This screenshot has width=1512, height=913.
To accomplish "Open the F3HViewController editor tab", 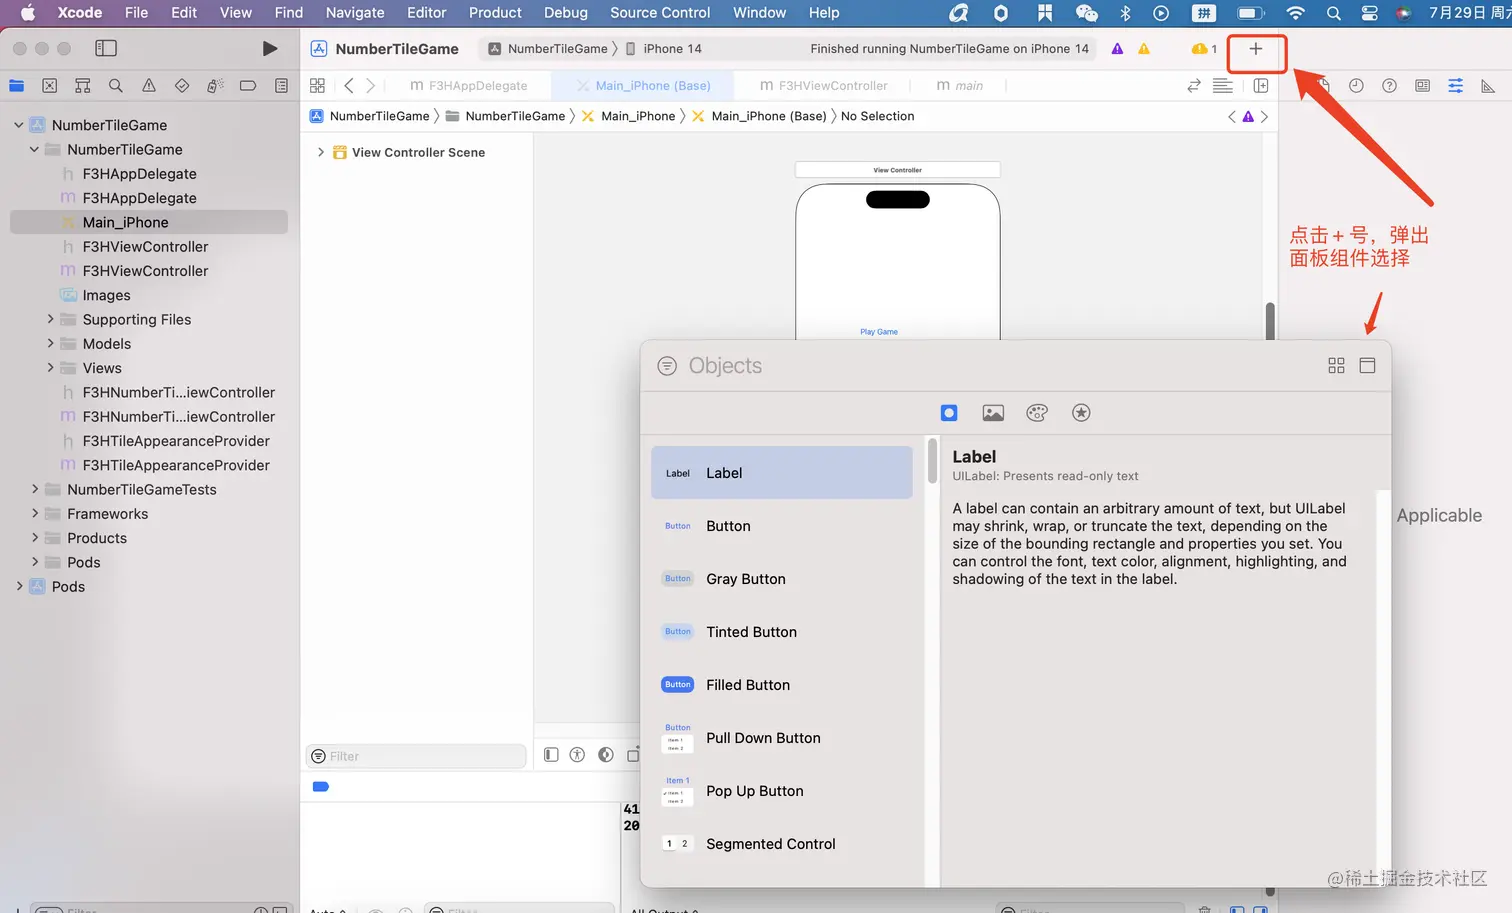I will pos(823,86).
